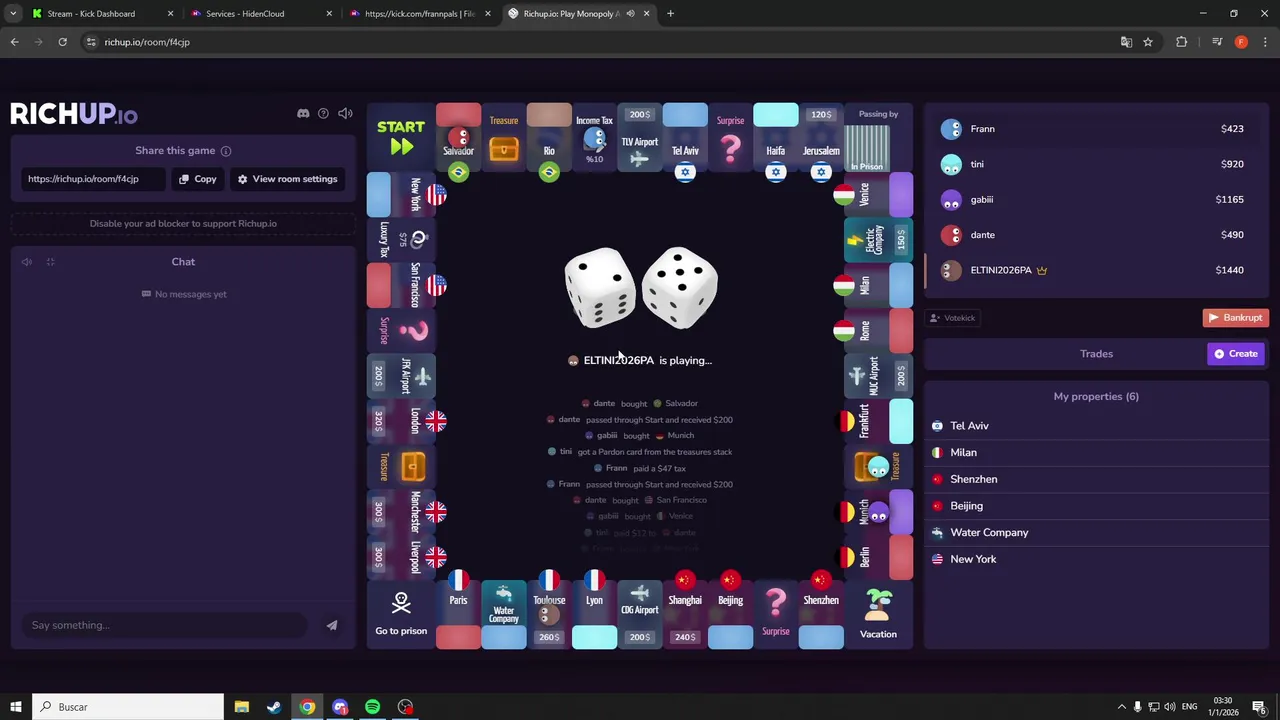Open View room settings

pos(287,179)
